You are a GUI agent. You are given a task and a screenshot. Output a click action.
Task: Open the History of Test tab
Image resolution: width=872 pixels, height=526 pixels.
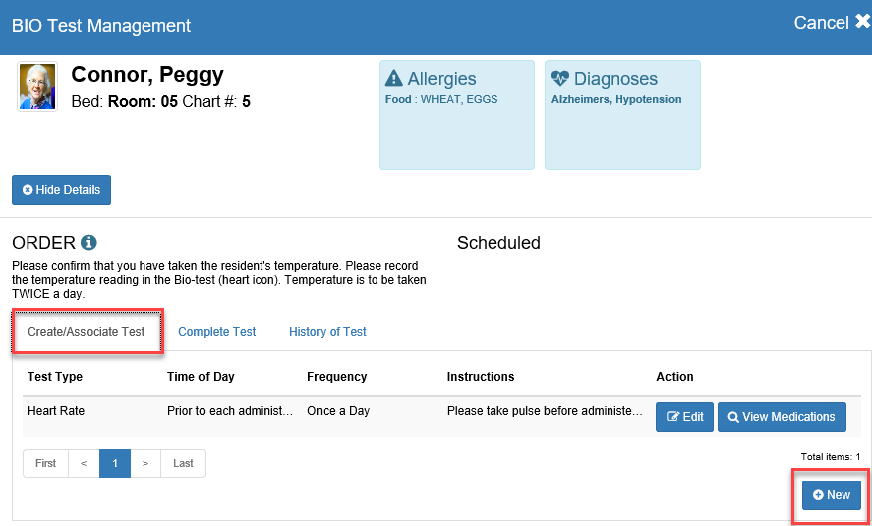327,332
